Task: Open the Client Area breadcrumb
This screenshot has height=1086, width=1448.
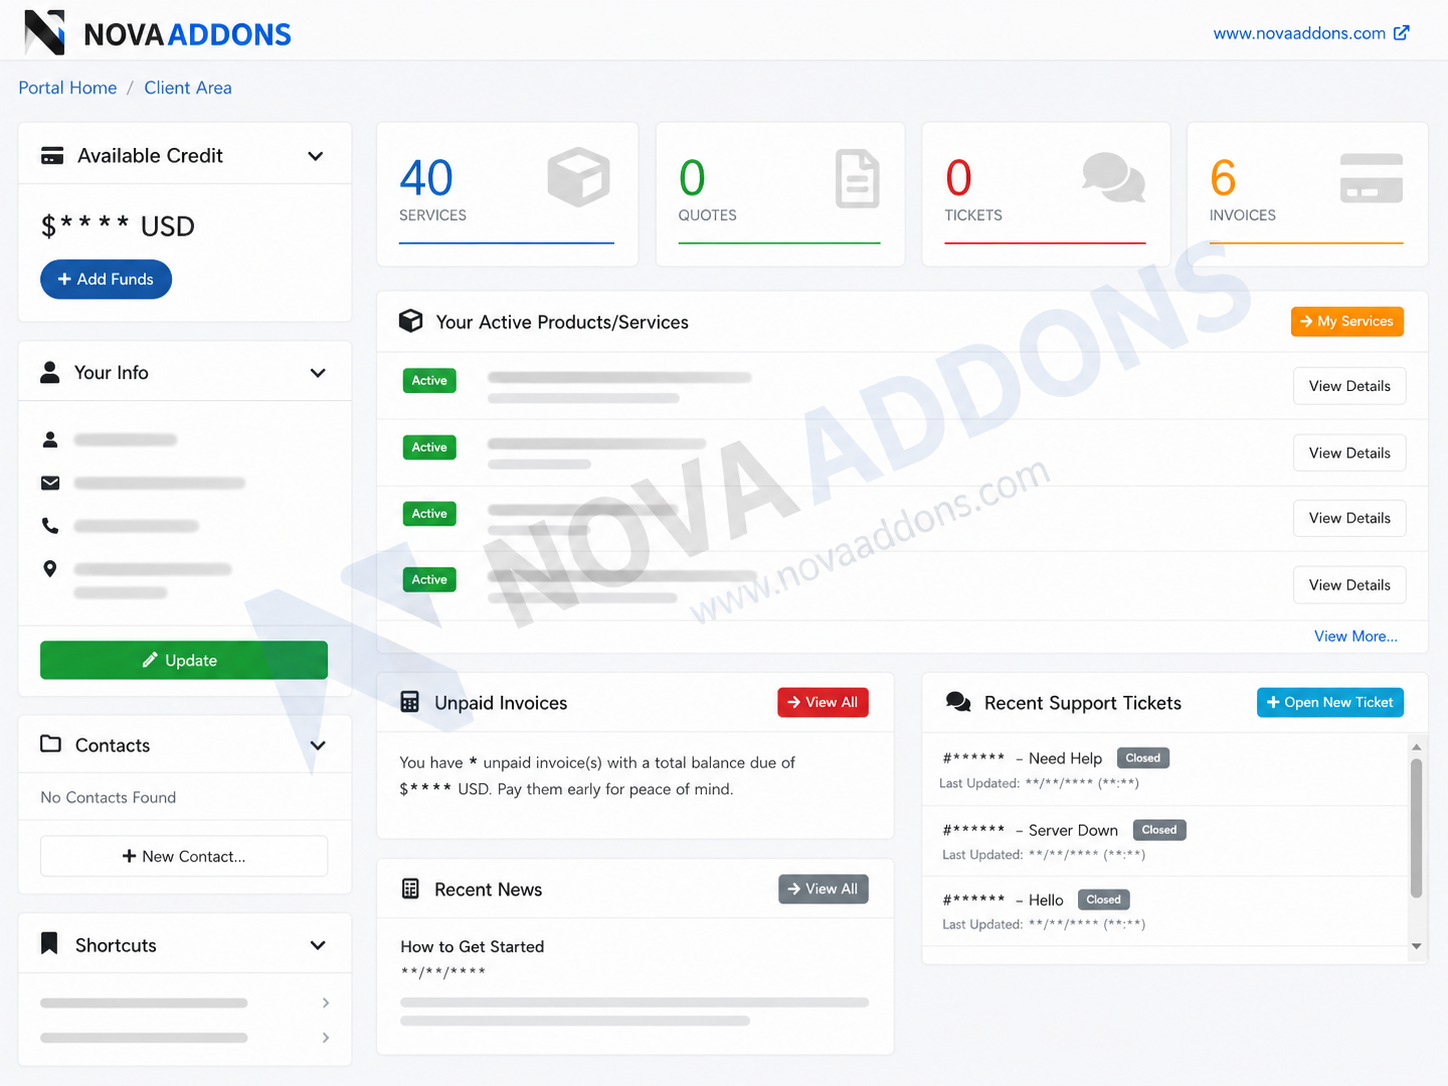Action: [188, 88]
